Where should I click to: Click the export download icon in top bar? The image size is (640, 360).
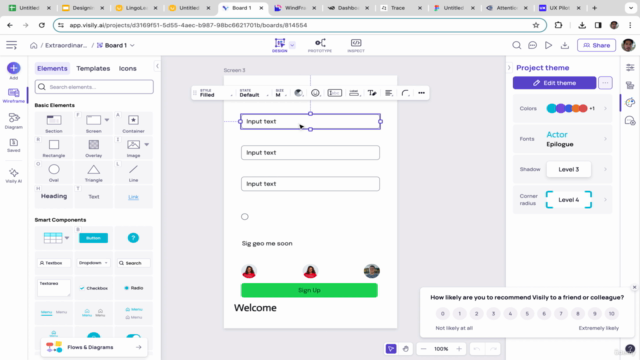click(564, 45)
